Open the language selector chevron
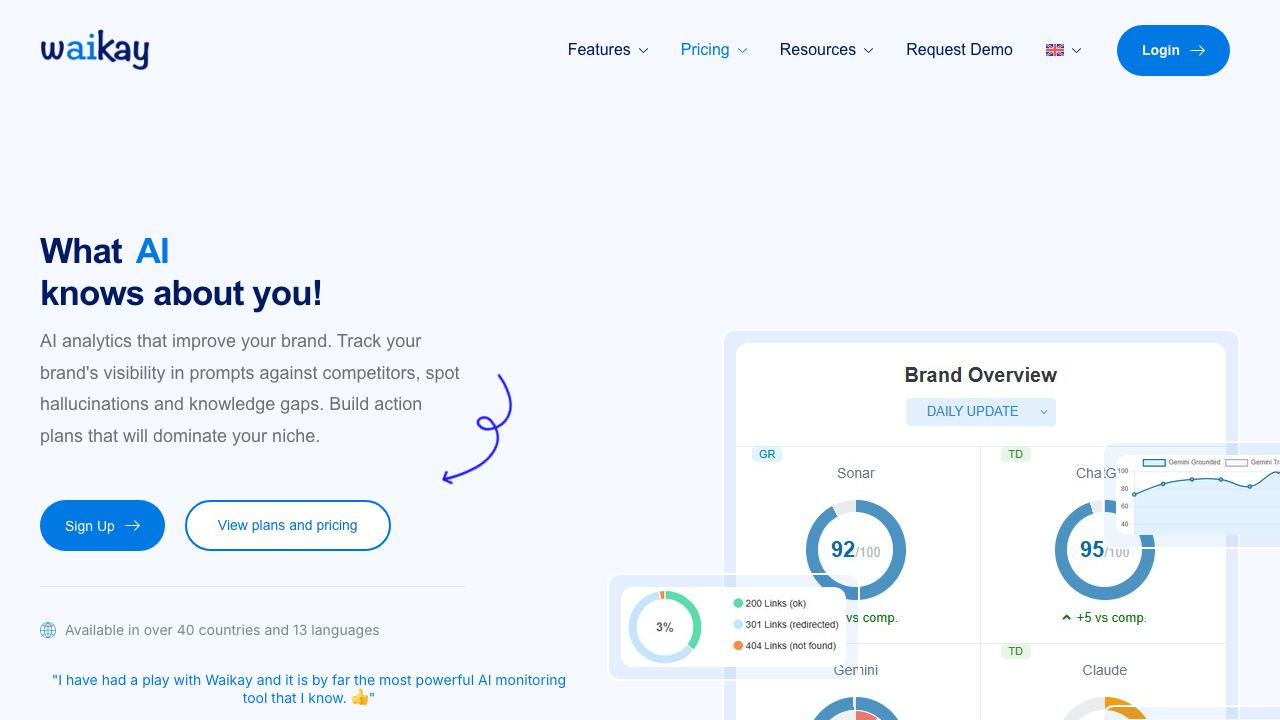Screen dimensions: 1280x720 pos(1076,50)
